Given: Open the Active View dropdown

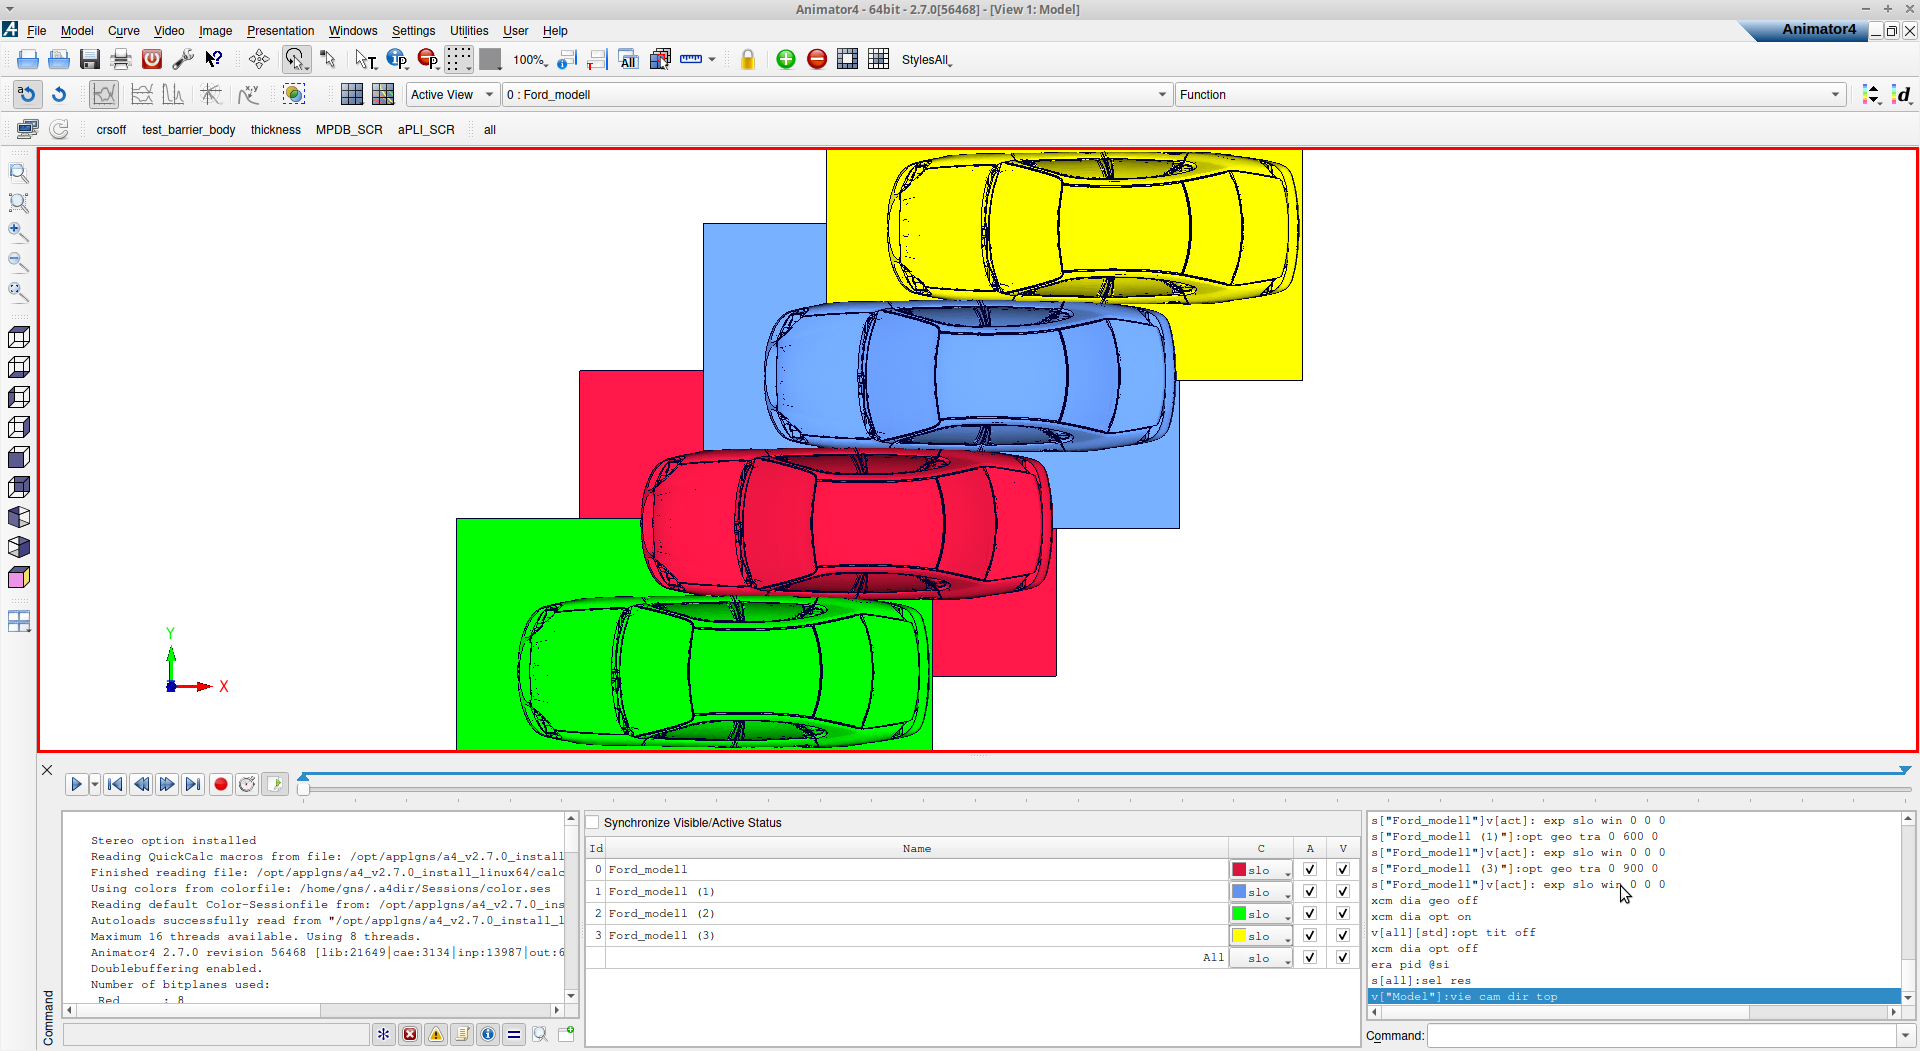Looking at the screenshot, I should tap(452, 95).
